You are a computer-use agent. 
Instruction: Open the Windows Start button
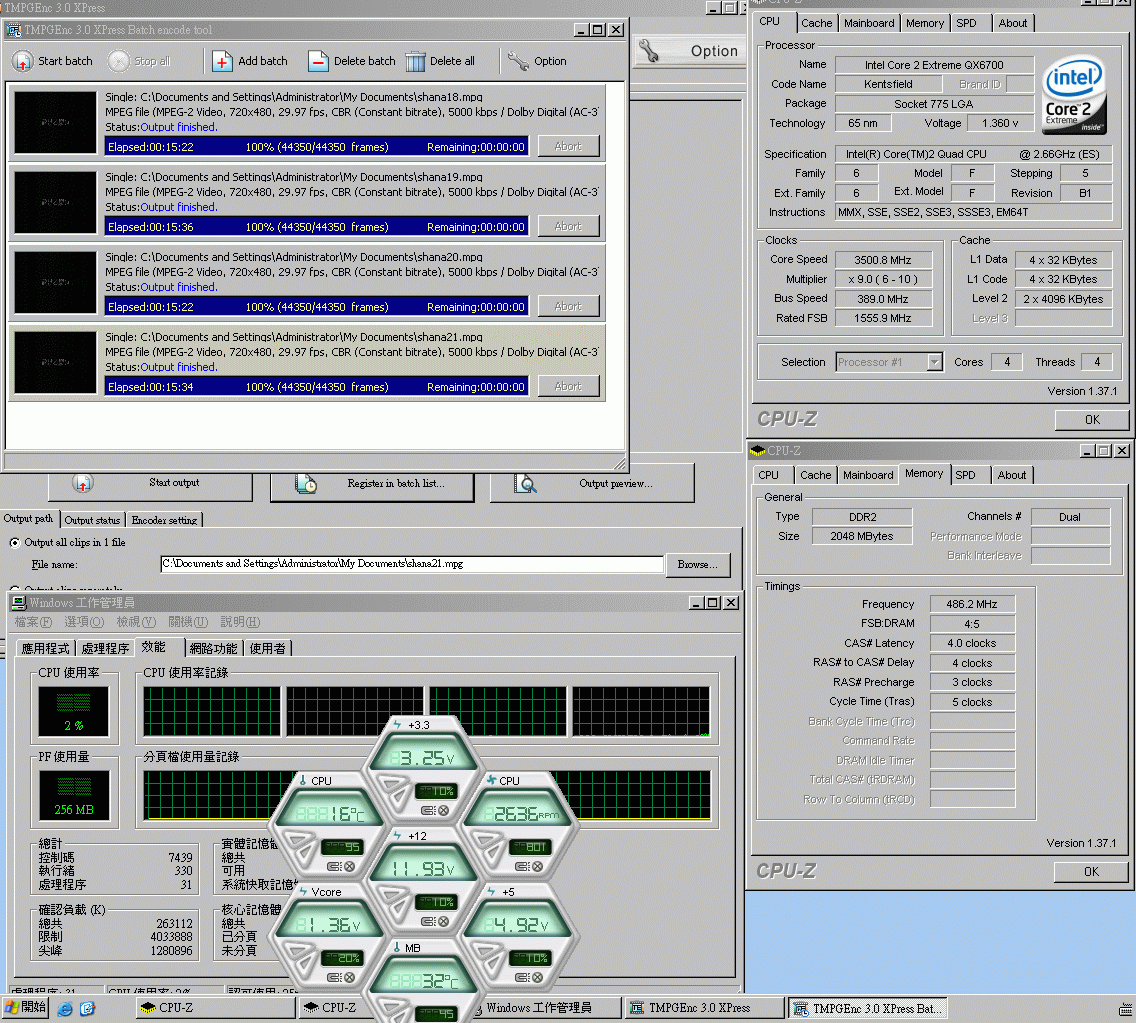click(25, 1007)
